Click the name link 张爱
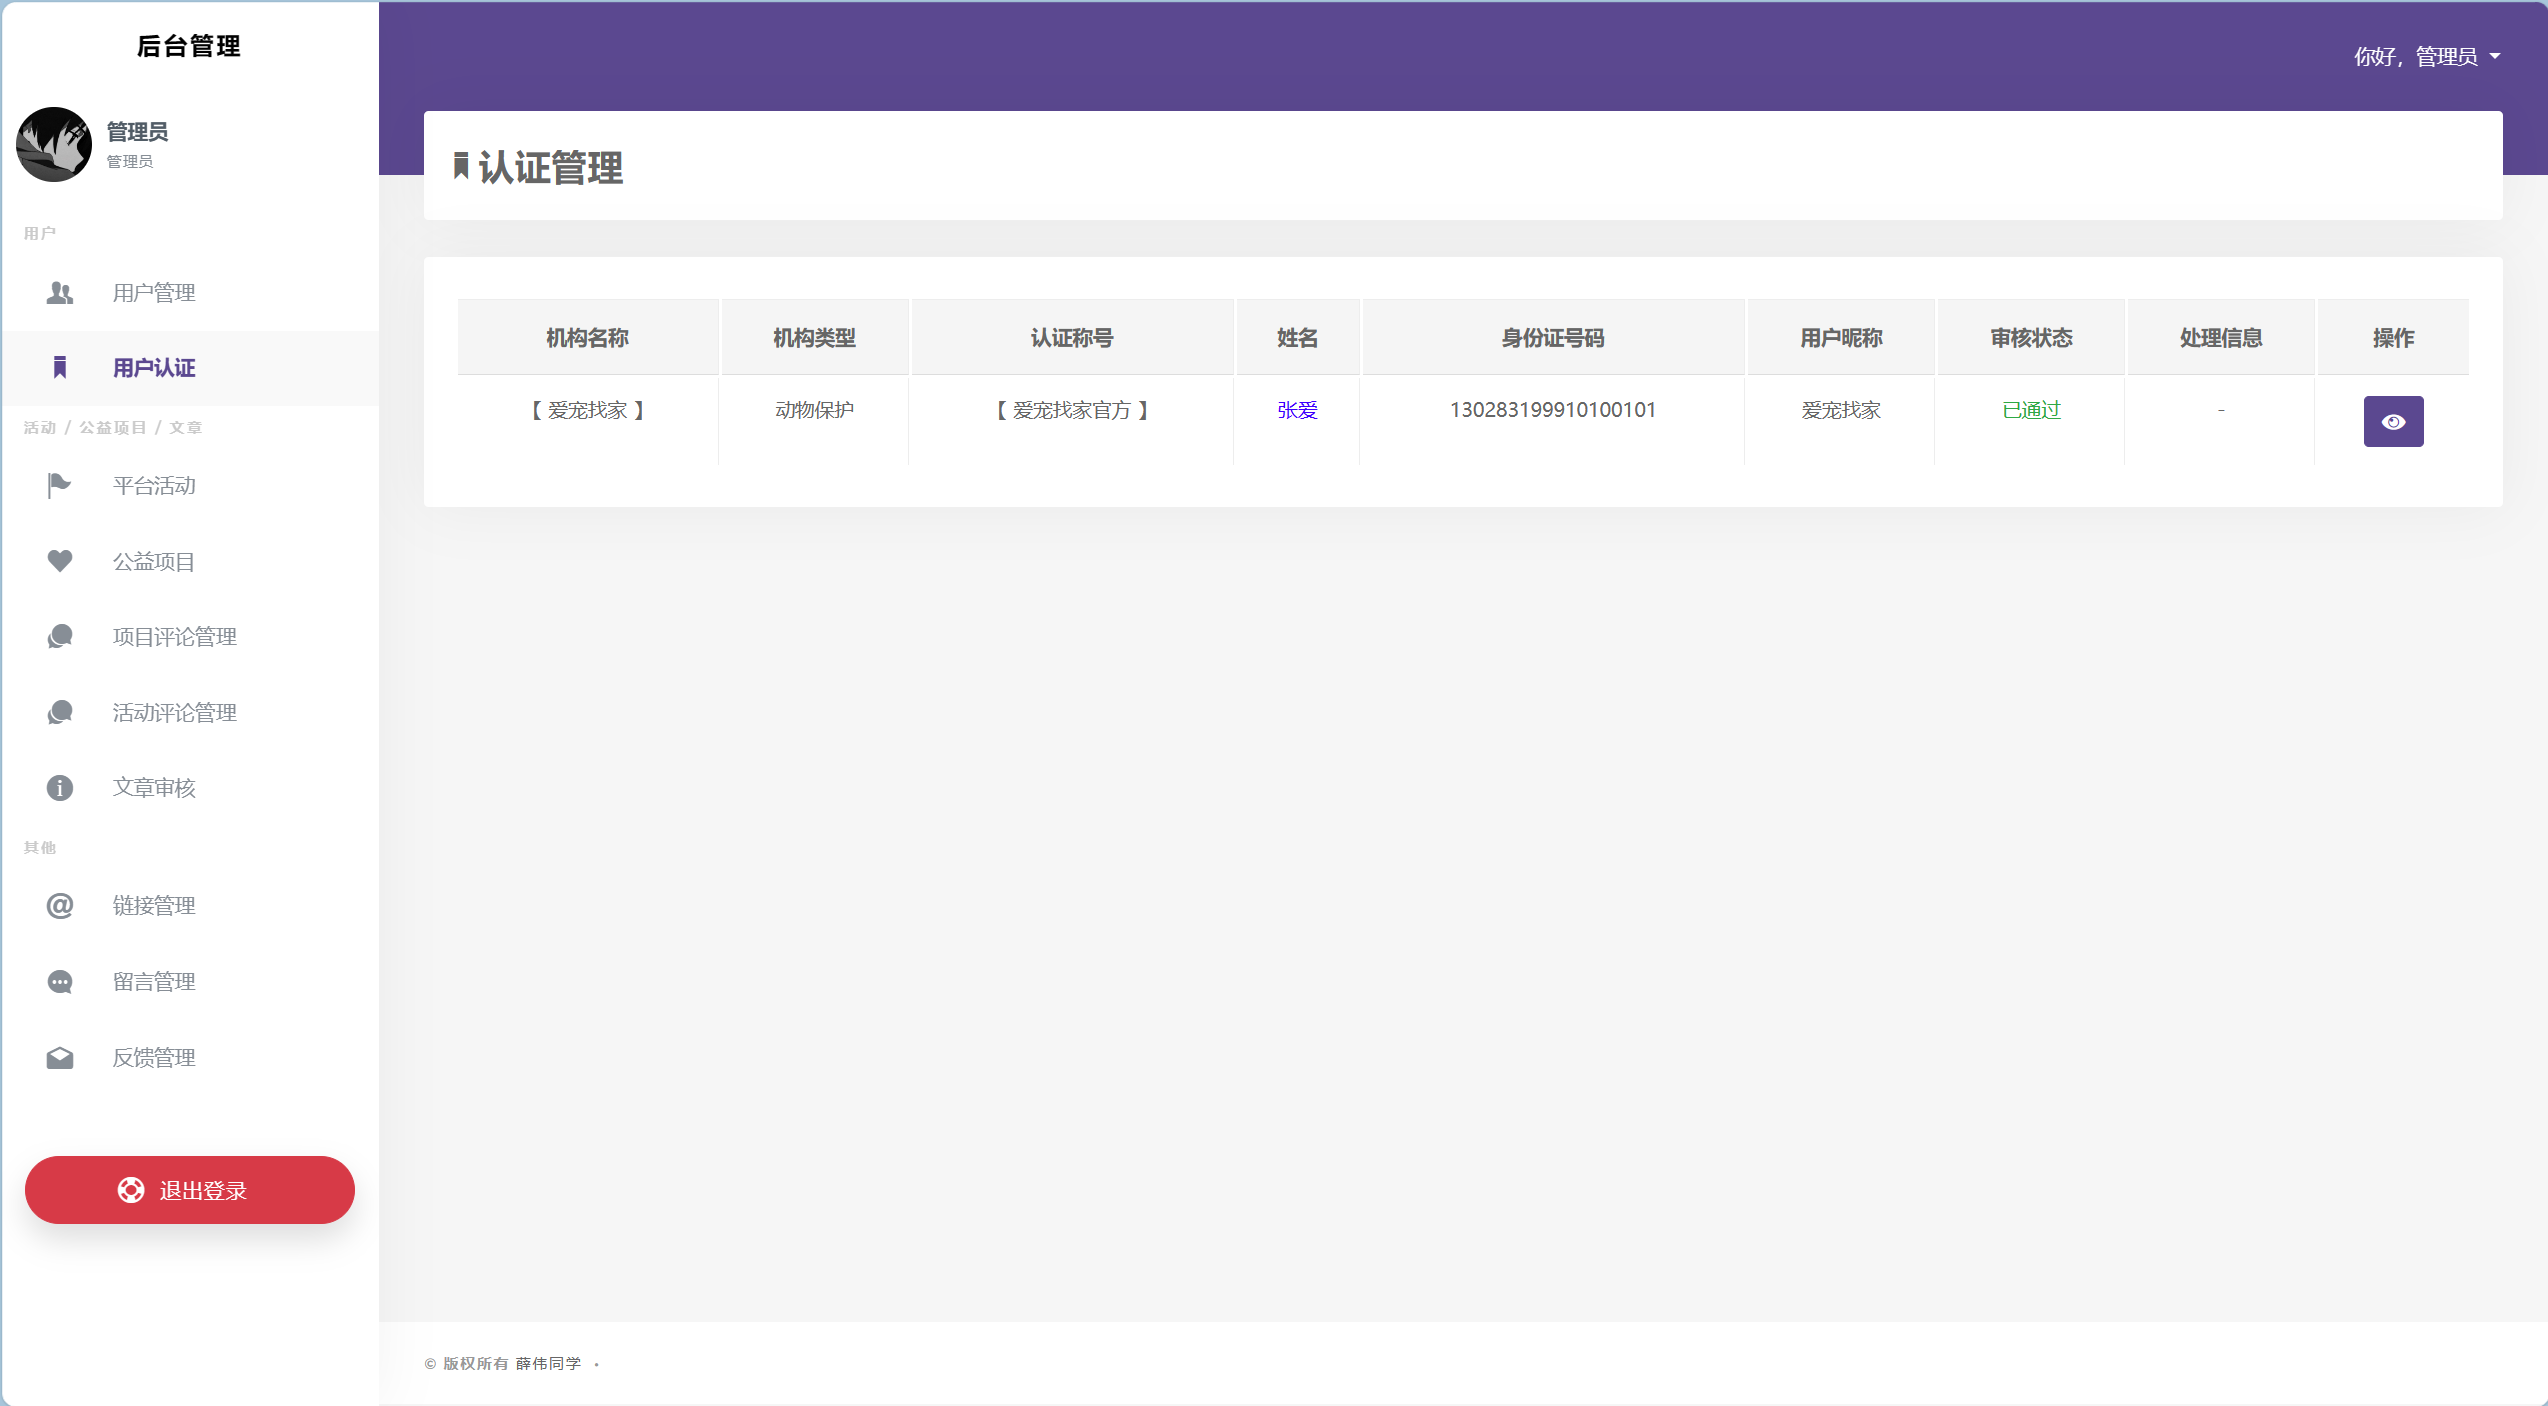The height and width of the screenshot is (1406, 2548). [1297, 410]
